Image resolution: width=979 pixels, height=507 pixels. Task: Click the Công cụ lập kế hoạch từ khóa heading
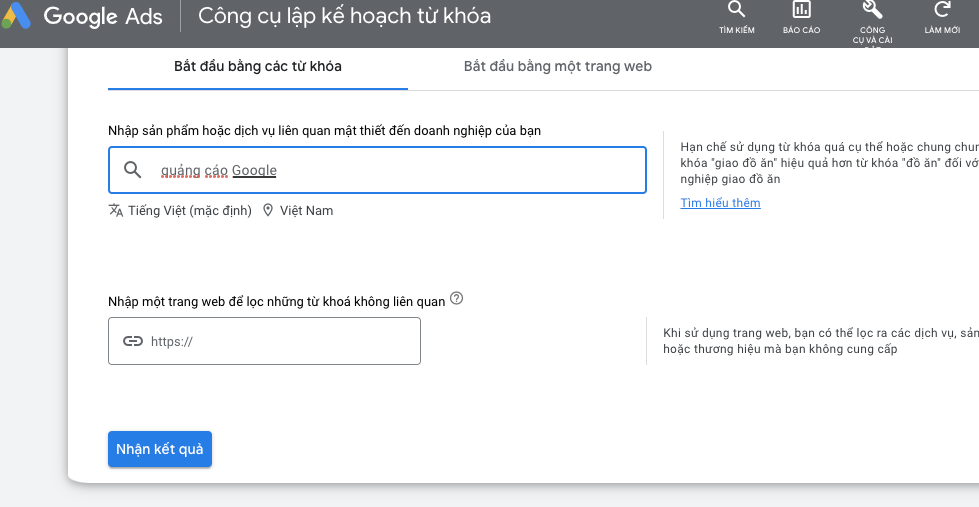click(x=345, y=16)
